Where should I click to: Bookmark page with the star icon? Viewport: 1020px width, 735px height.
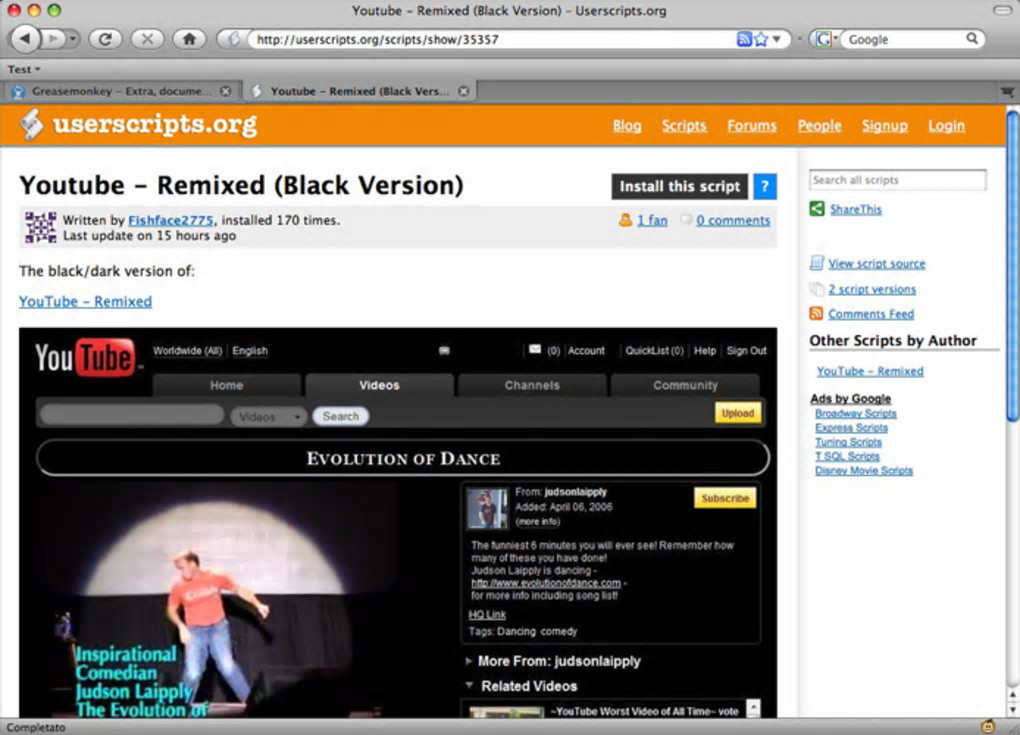click(x=760, y=39)
